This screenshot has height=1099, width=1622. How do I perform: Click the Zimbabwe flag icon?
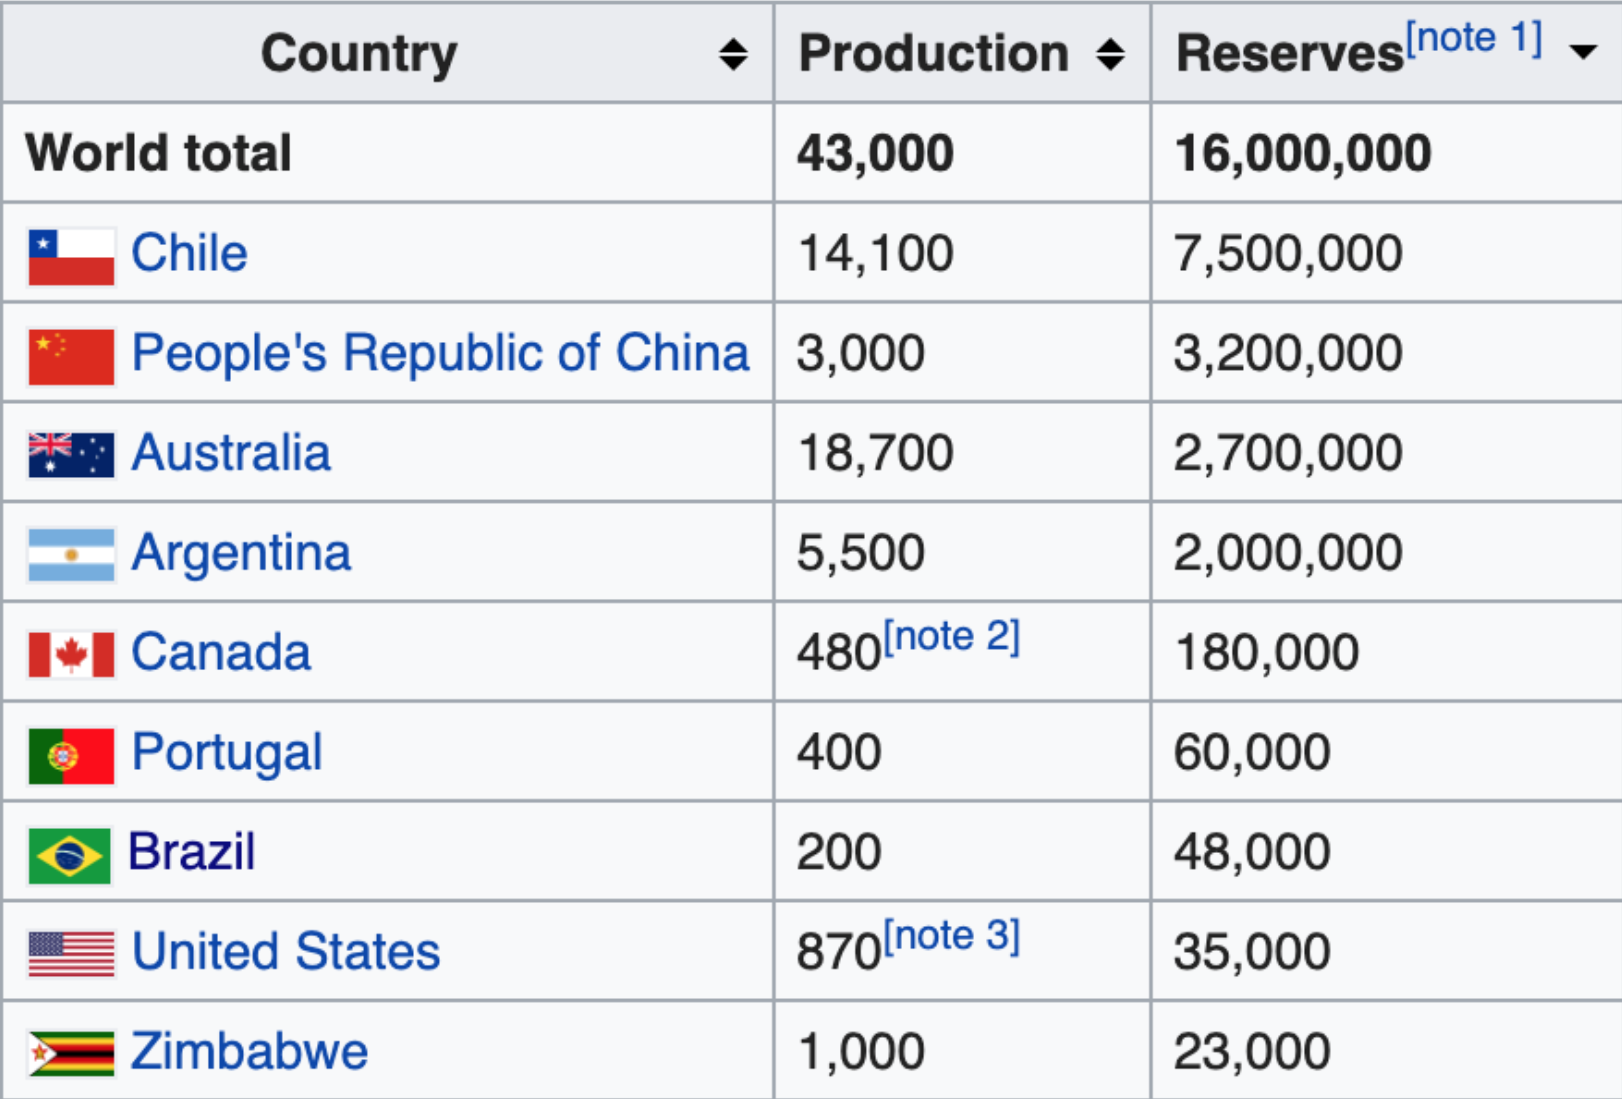point(71,1054)
